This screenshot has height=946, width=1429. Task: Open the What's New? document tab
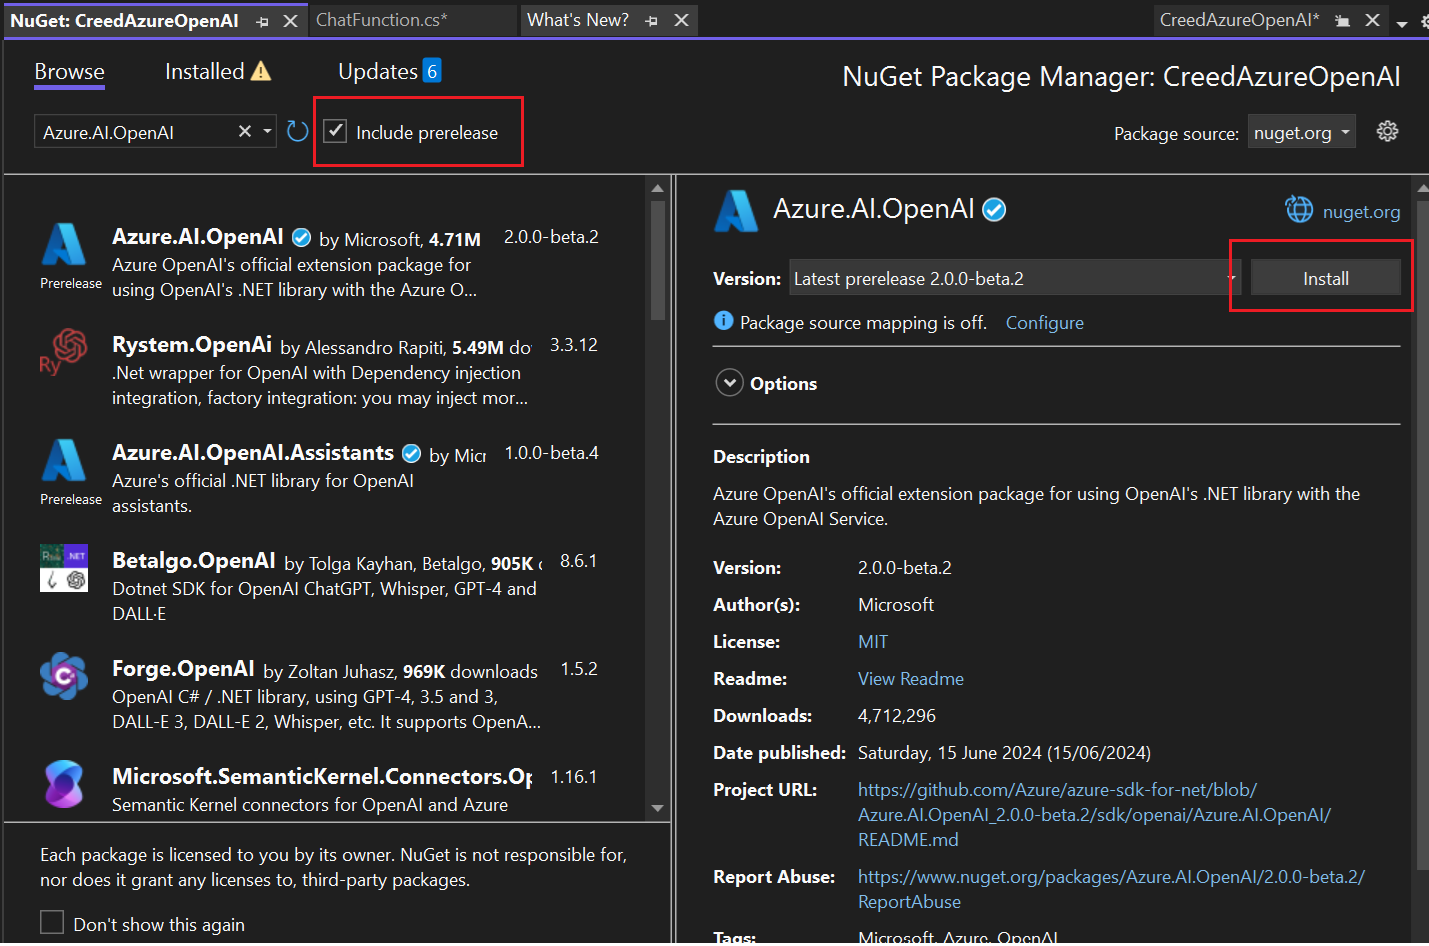[578, 20]
